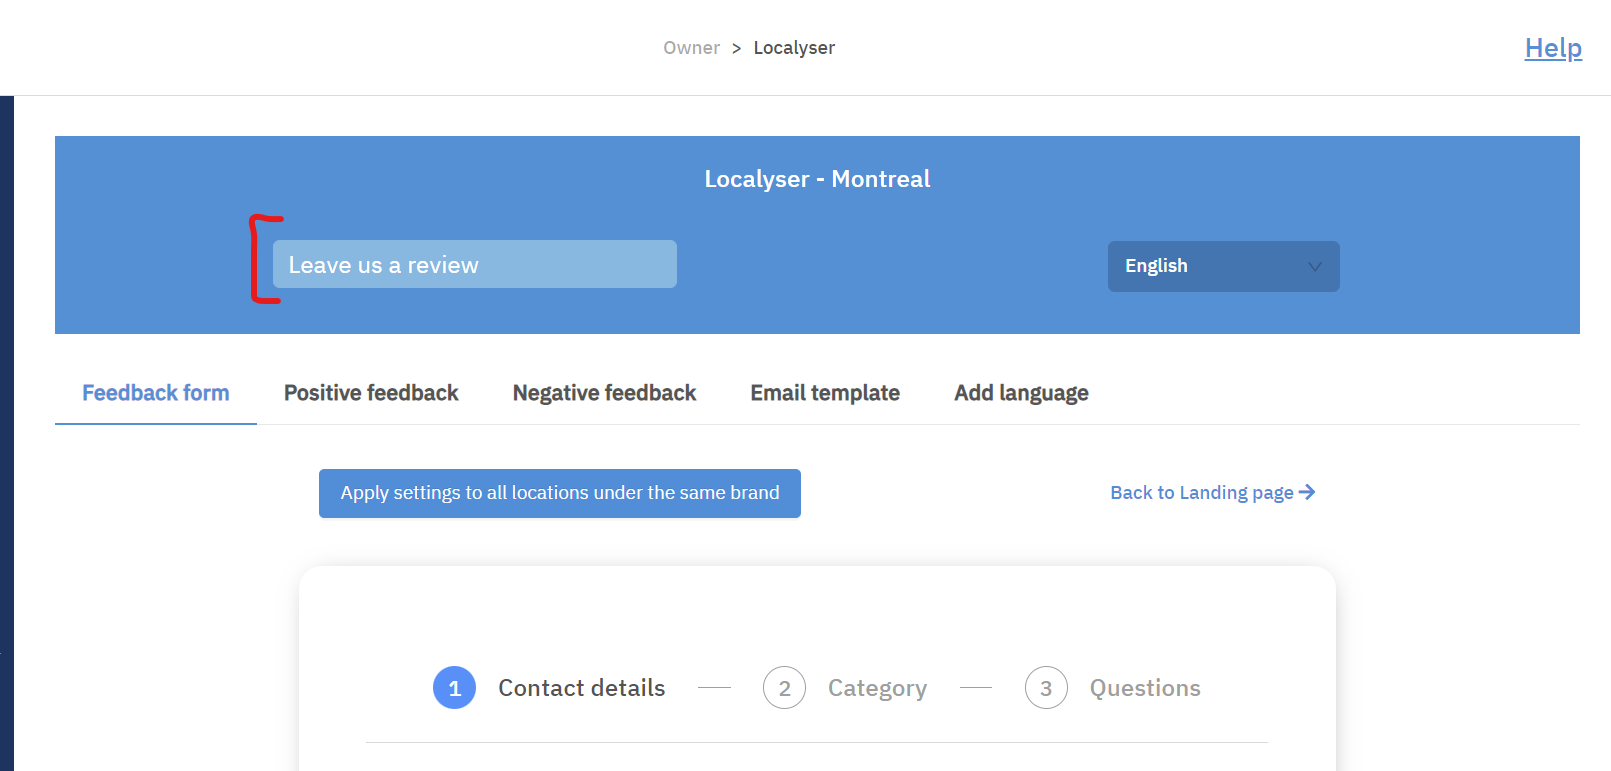
Task: Click the 'Leave us a review' text field
Action: 474,265
